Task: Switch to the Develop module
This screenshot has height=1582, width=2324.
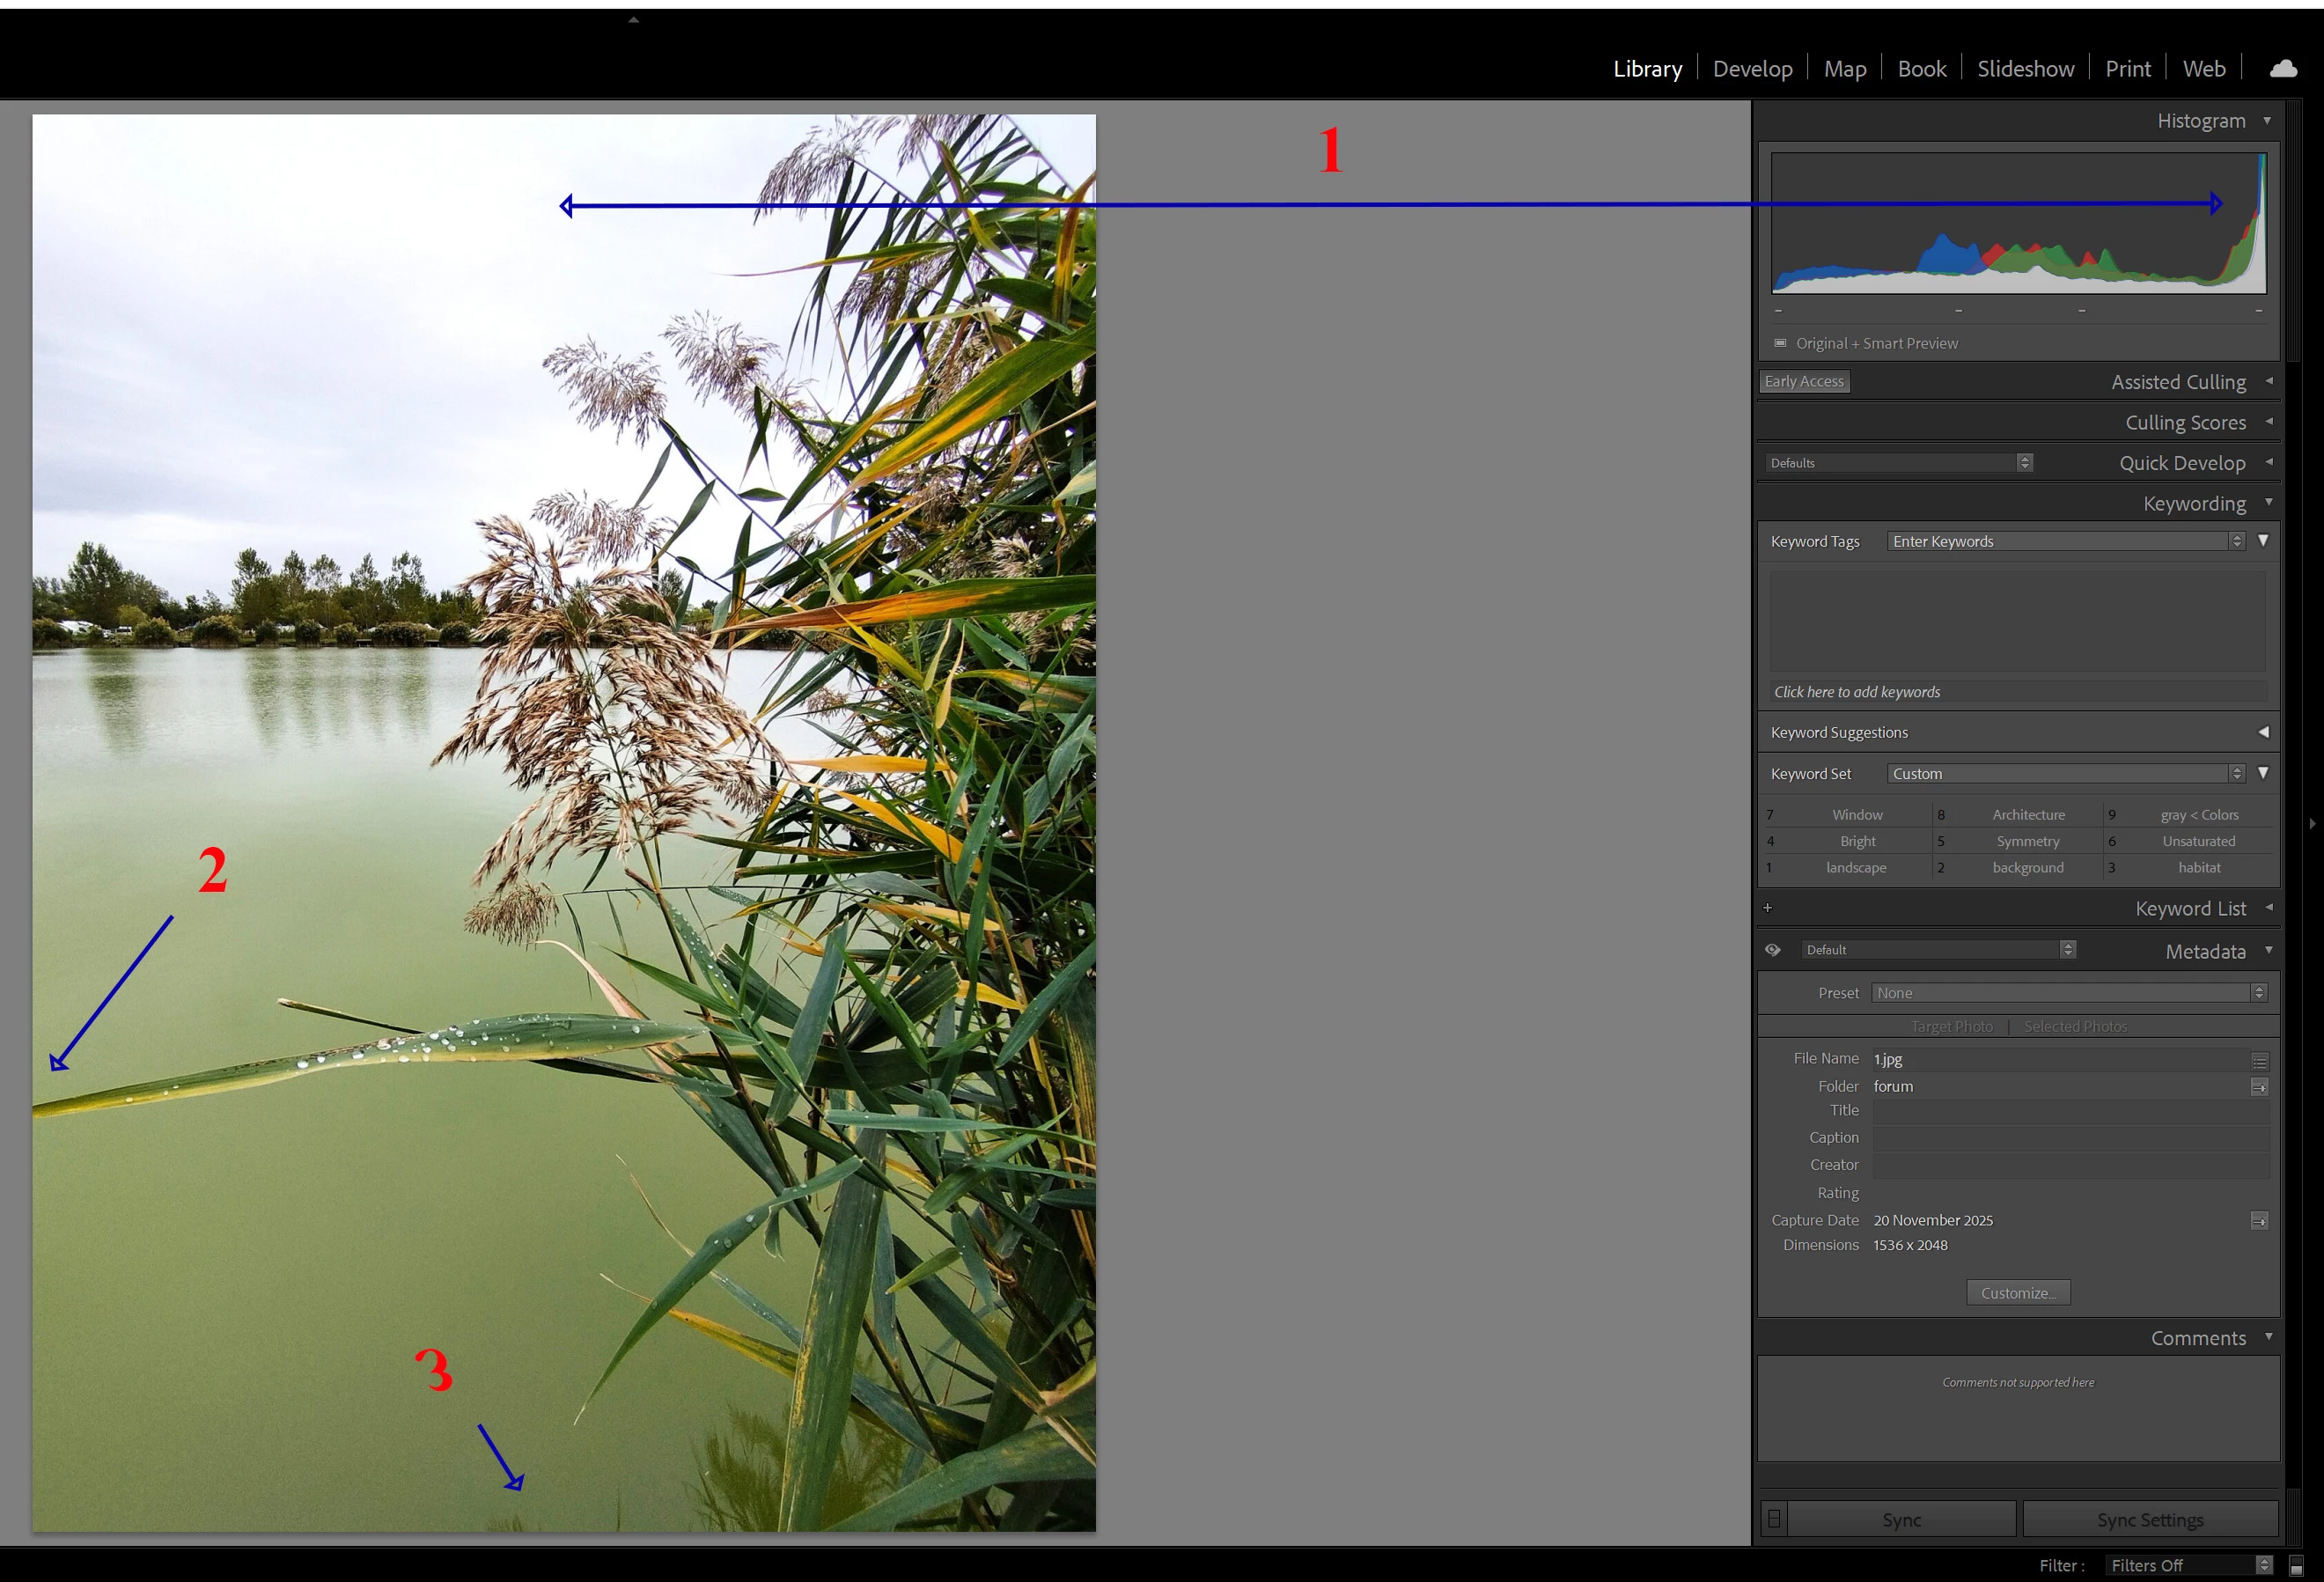Action: coord(1752,69)
